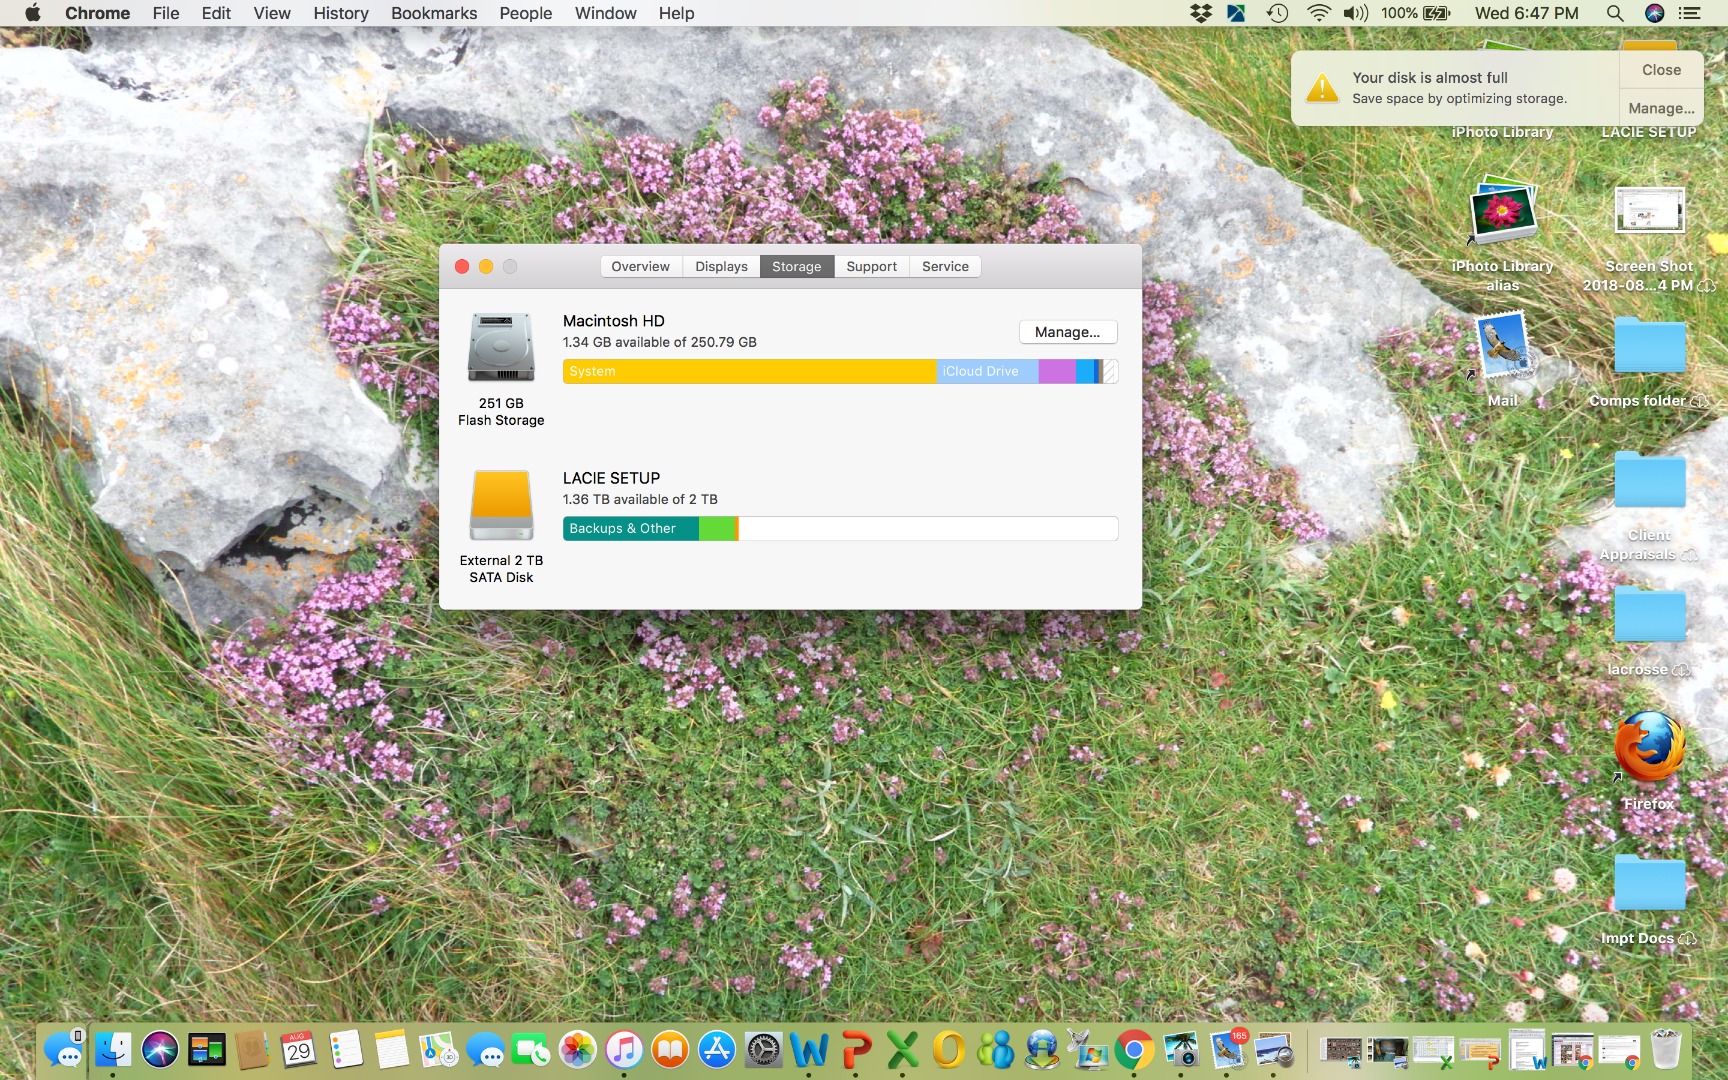Click Manage for Macintosh HD storage
Viewport: 1728px width, 1080px height.
(x=1067, y=331)
